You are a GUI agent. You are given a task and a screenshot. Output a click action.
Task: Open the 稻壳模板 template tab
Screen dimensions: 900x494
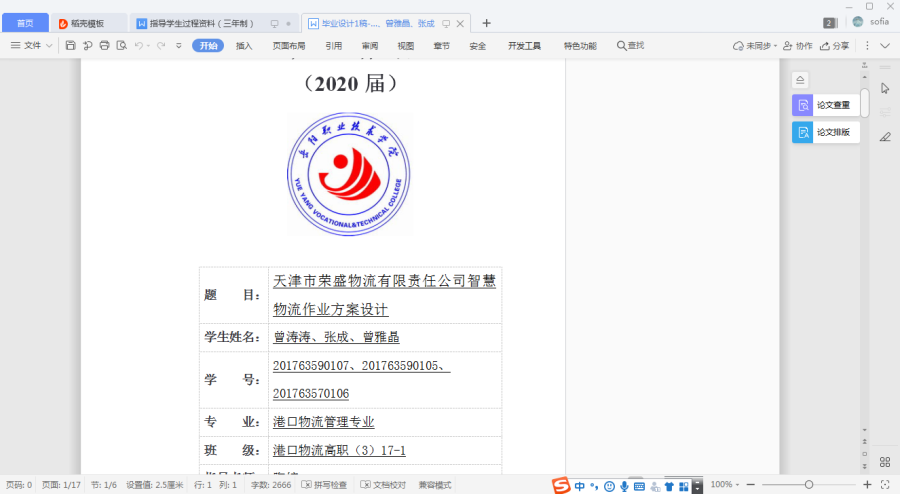(88, 24)
